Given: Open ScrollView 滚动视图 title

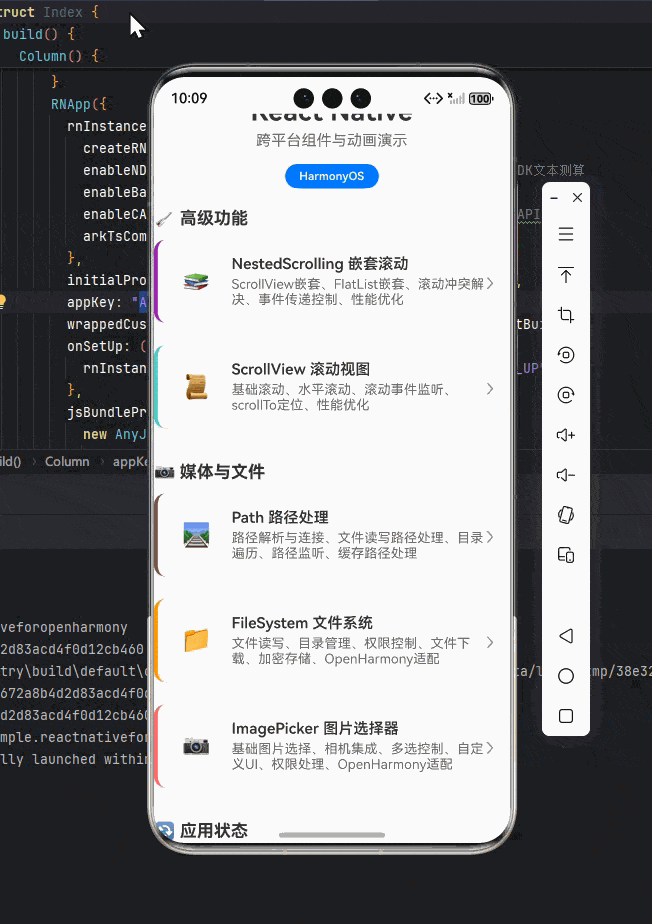Looking at the screenshot, I should [x=301, y=369].
